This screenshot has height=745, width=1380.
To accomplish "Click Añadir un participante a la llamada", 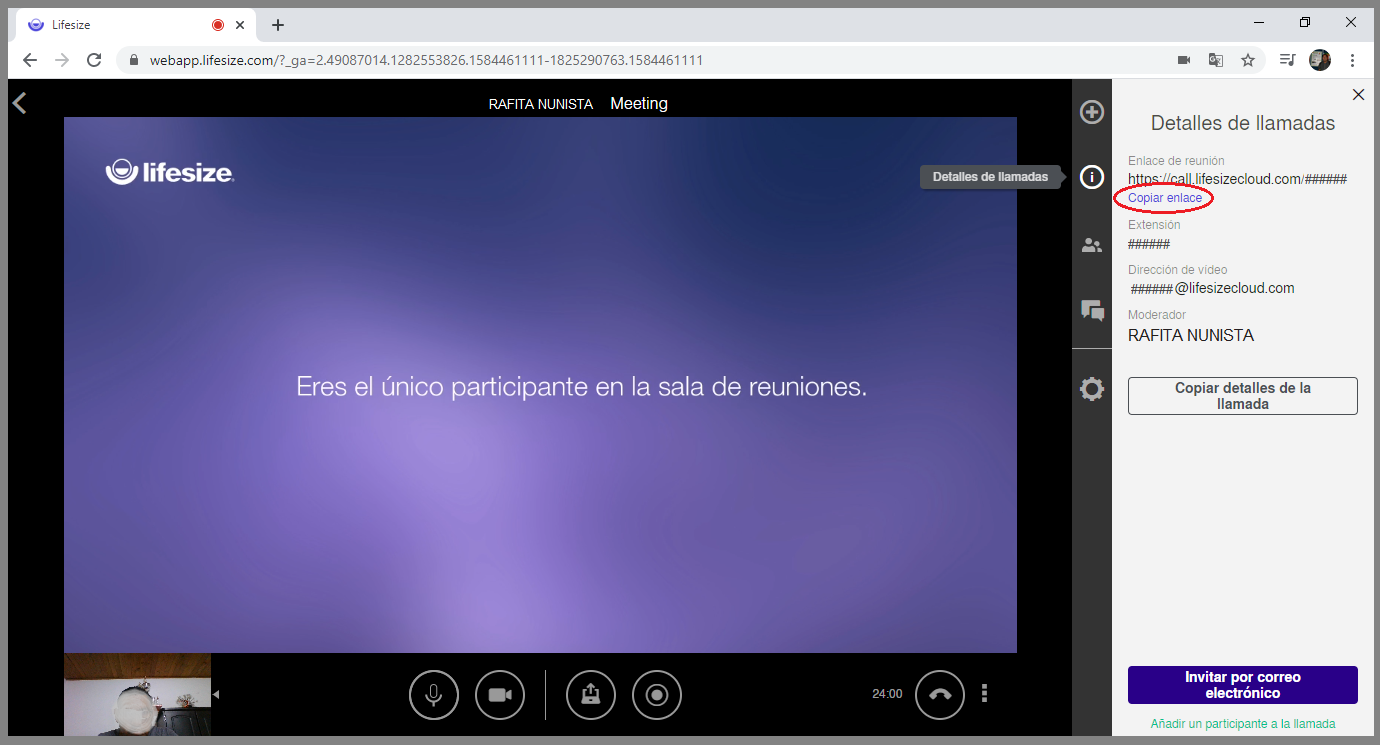I will click(x=1243, y=723).
